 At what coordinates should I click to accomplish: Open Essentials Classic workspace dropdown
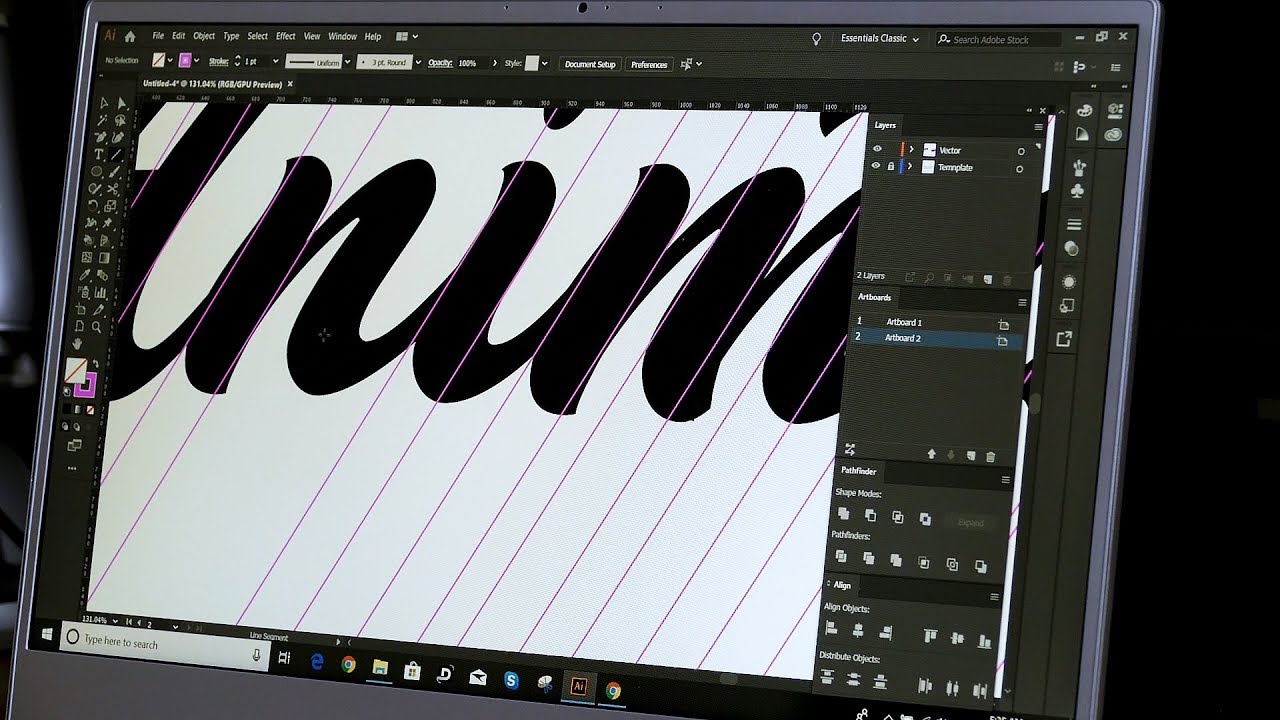[880, 38]
